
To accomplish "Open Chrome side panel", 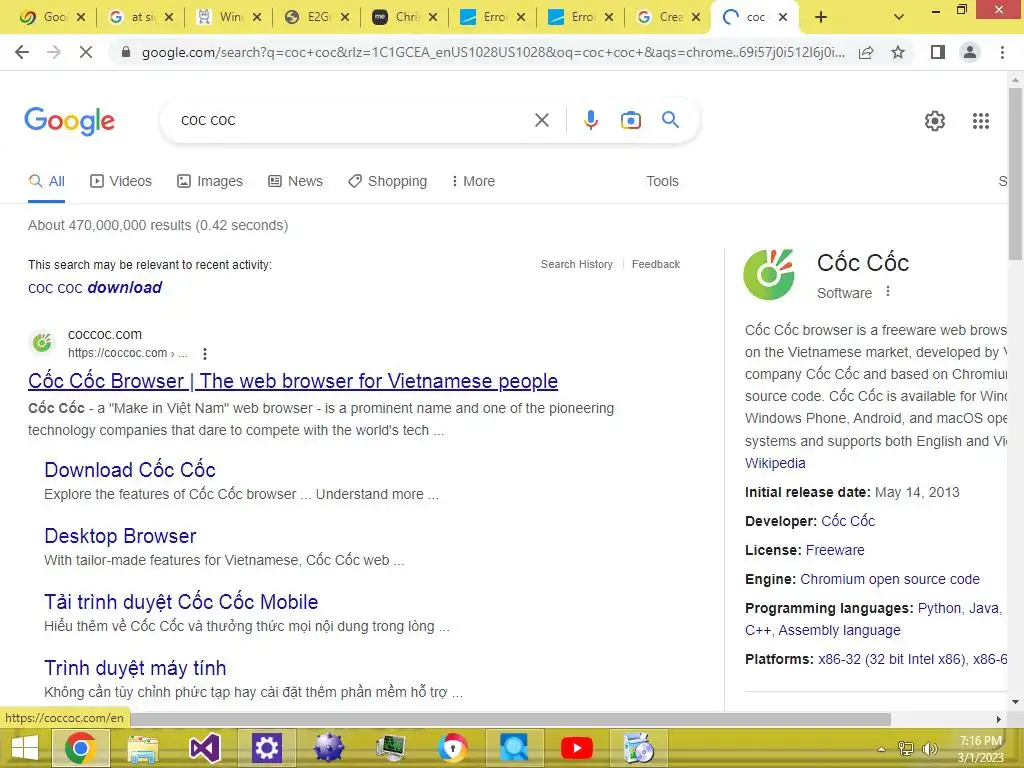I will (x=938, y=52).
